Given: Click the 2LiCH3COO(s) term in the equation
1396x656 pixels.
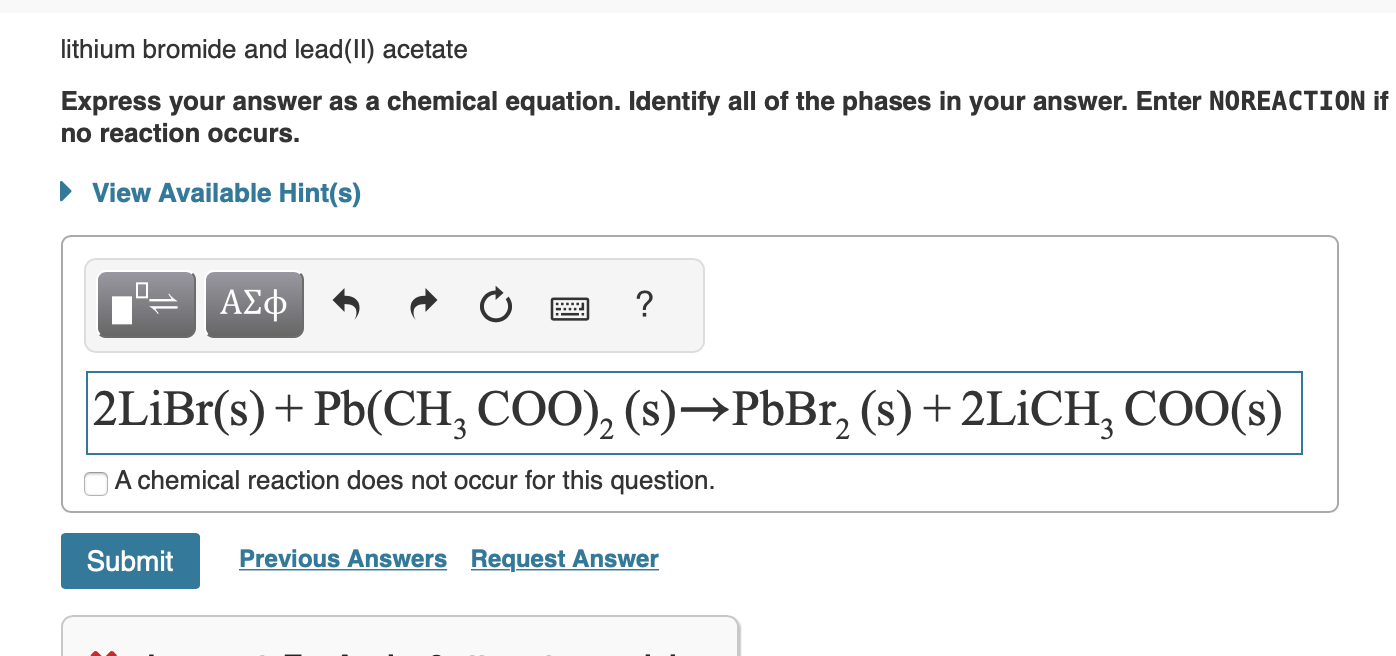Looking at the screenshot, I should click(x=1120, y=411).
